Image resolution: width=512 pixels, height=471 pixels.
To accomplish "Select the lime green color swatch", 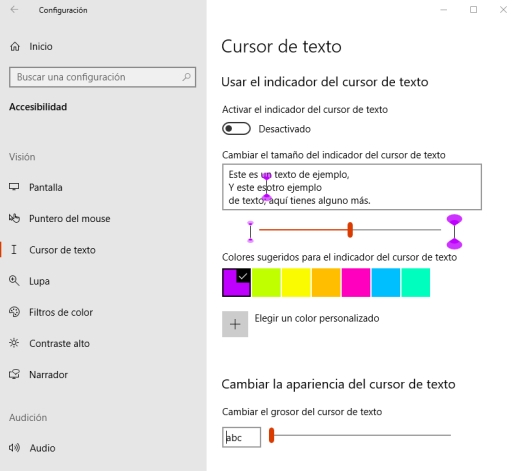I will point(266,282).
